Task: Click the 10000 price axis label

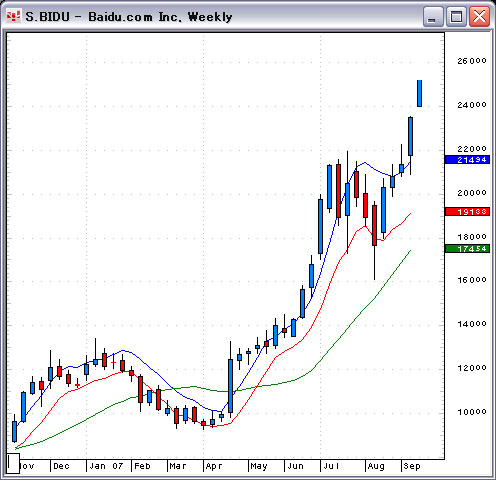Action: pyautogui.click(x=472, y=412)
